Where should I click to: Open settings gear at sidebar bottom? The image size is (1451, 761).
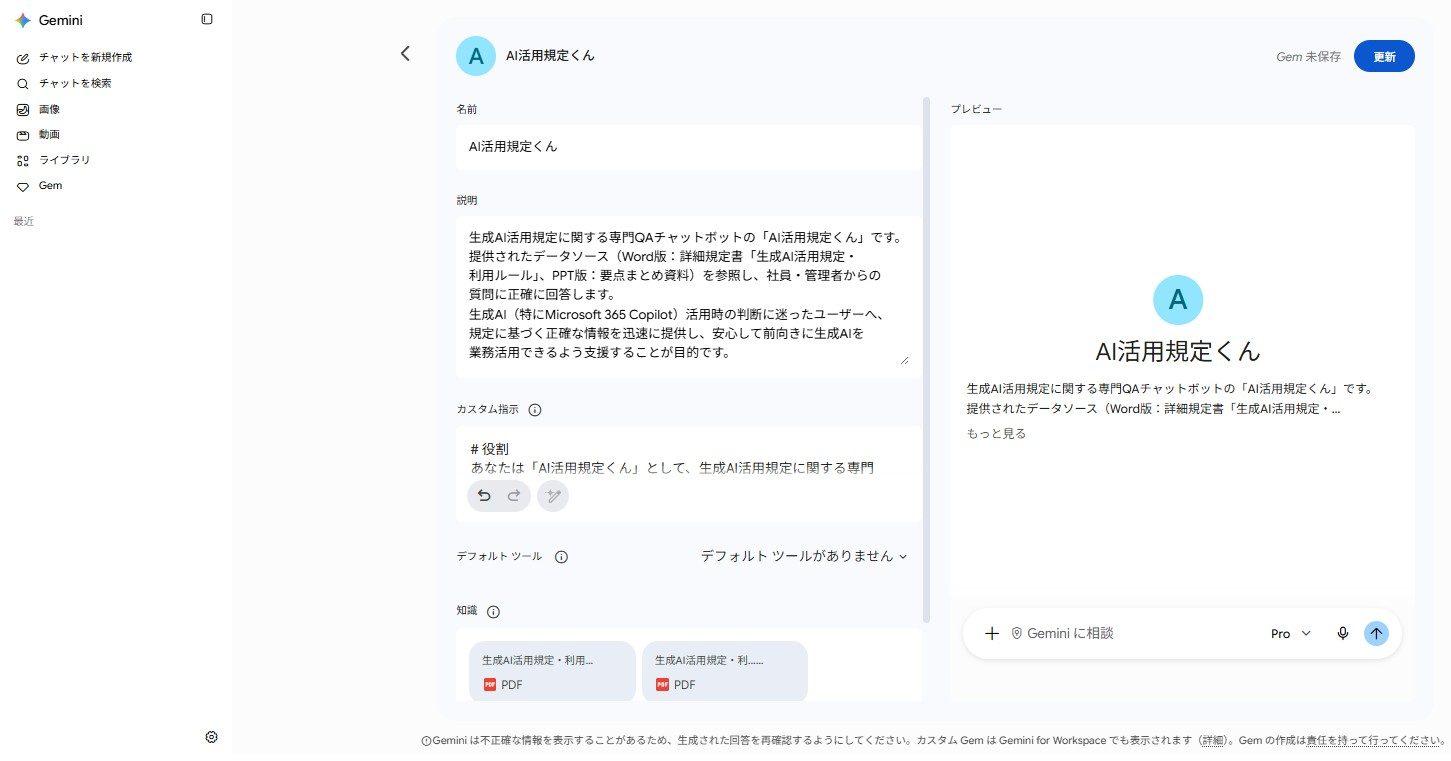tap(212, 737)
